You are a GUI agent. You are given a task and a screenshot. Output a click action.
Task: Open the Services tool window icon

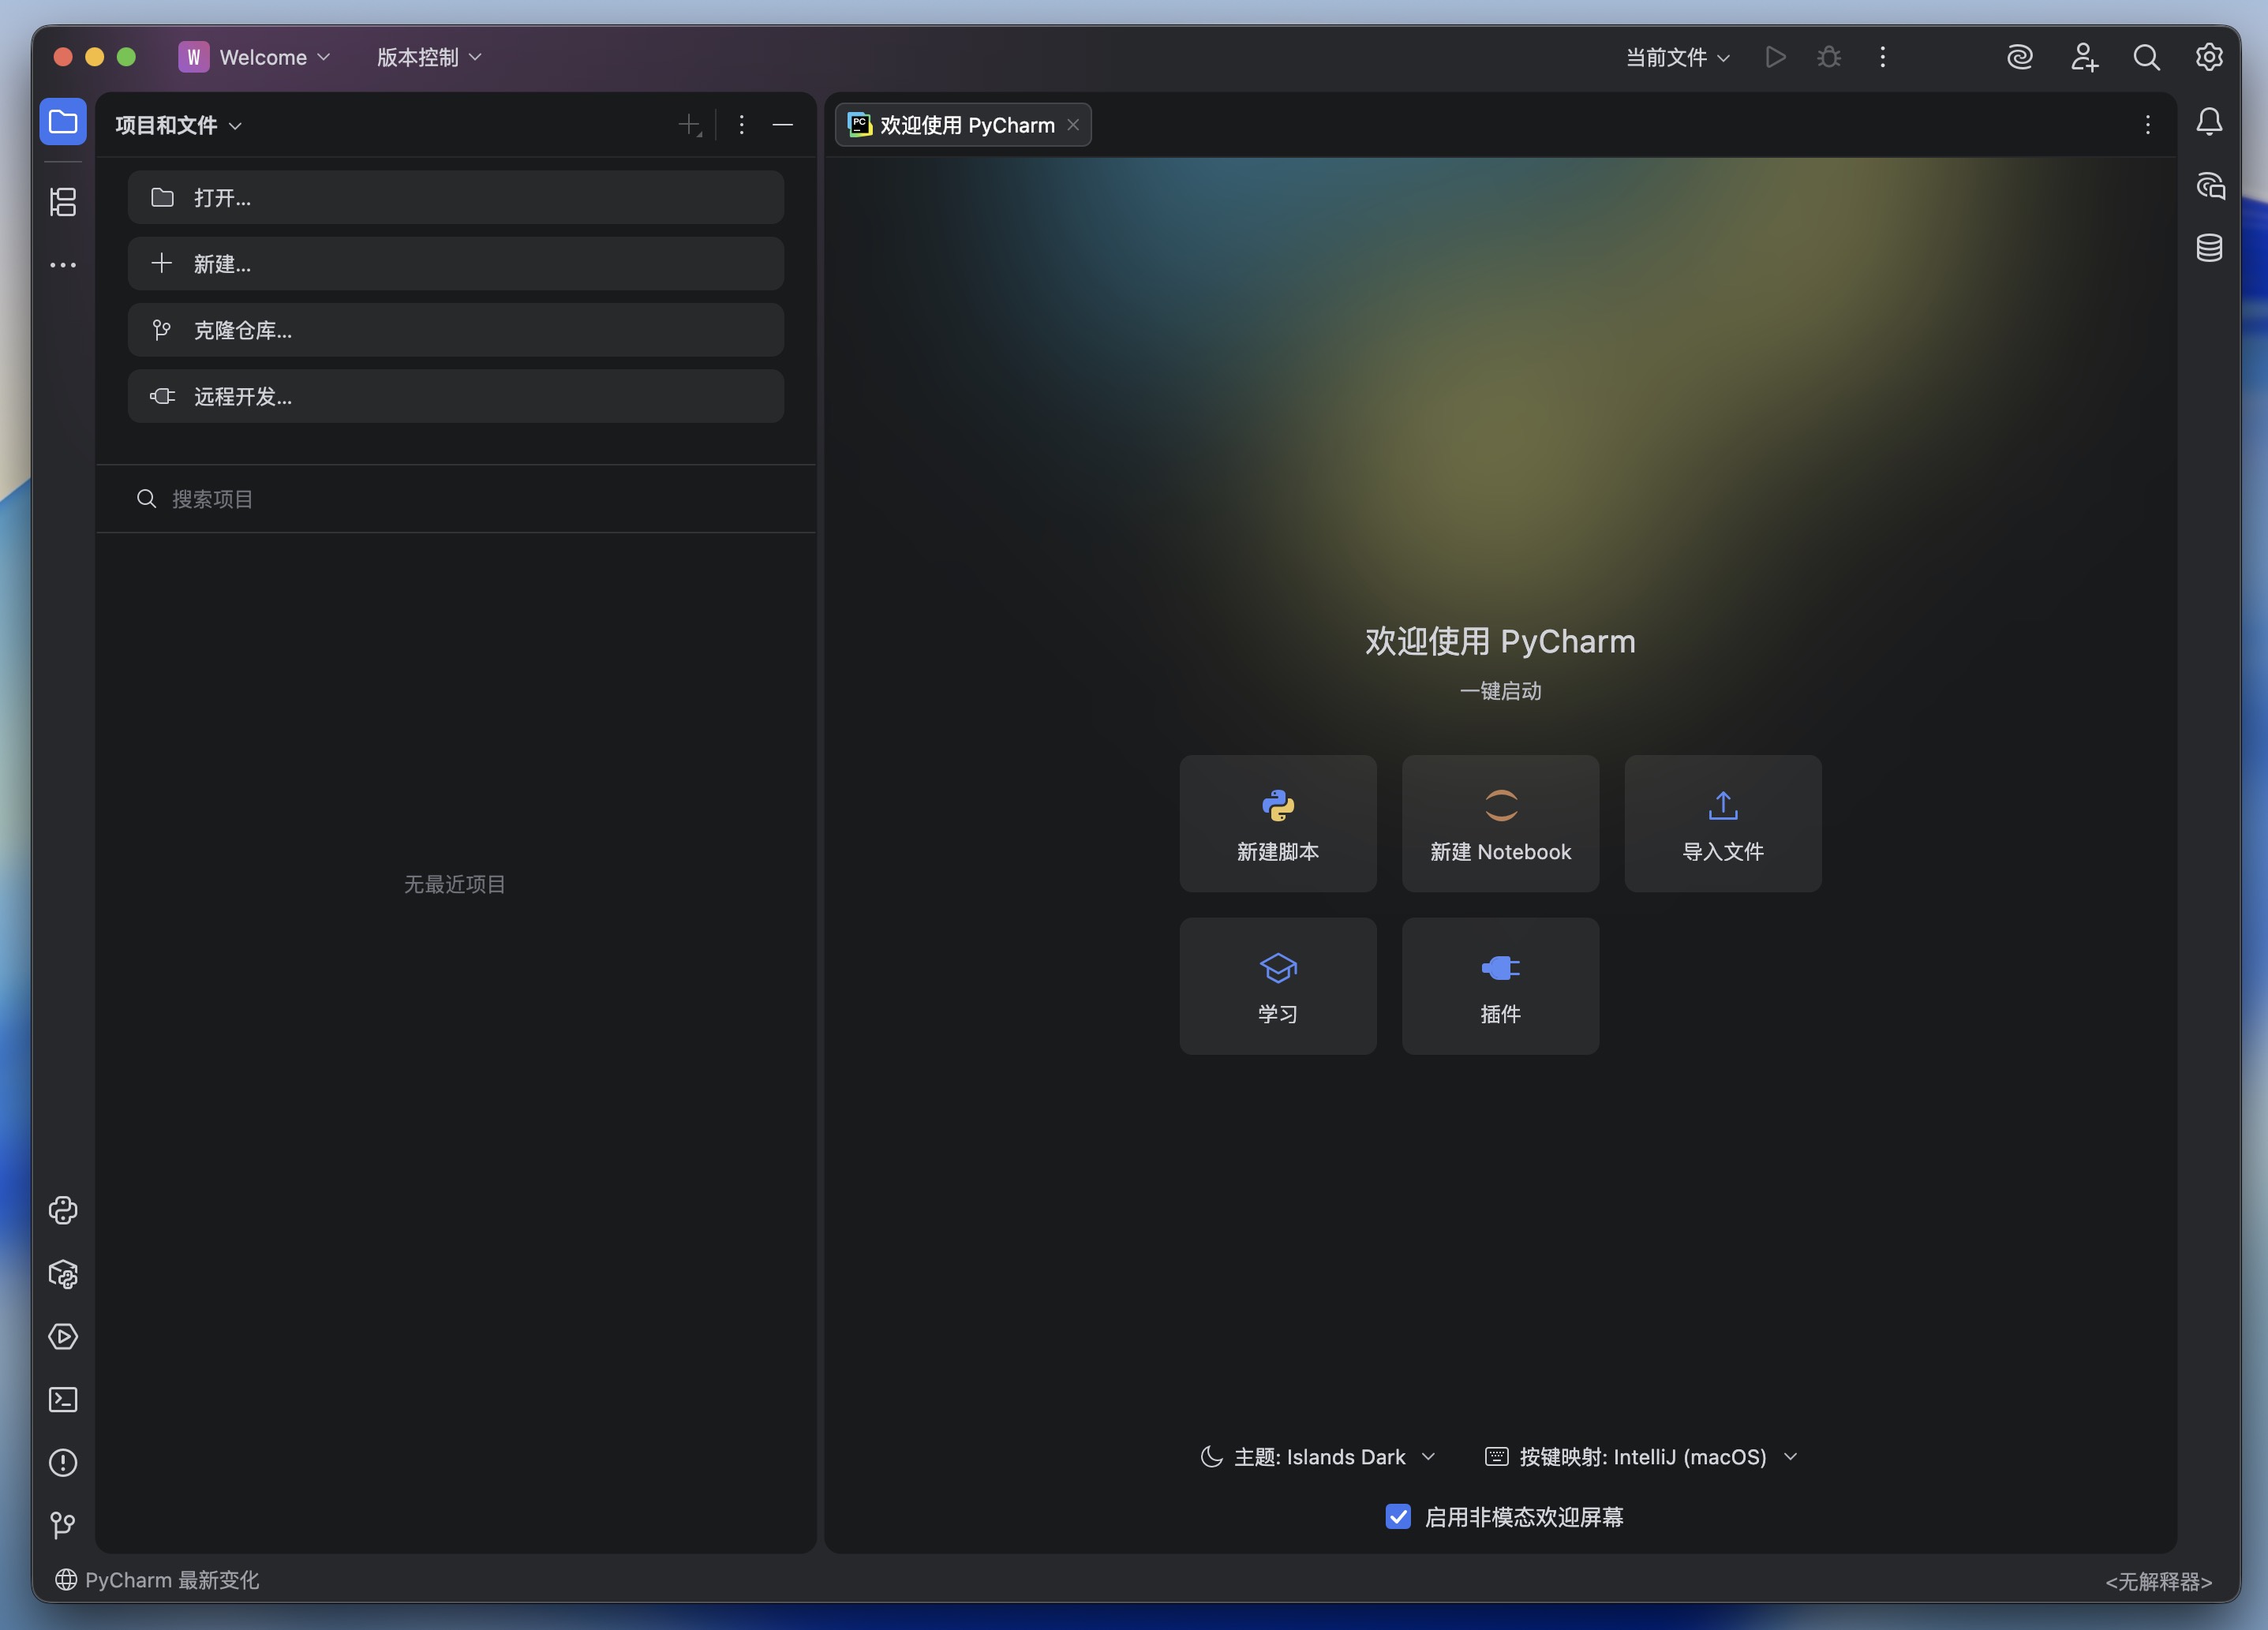[x=63, y=1337]
